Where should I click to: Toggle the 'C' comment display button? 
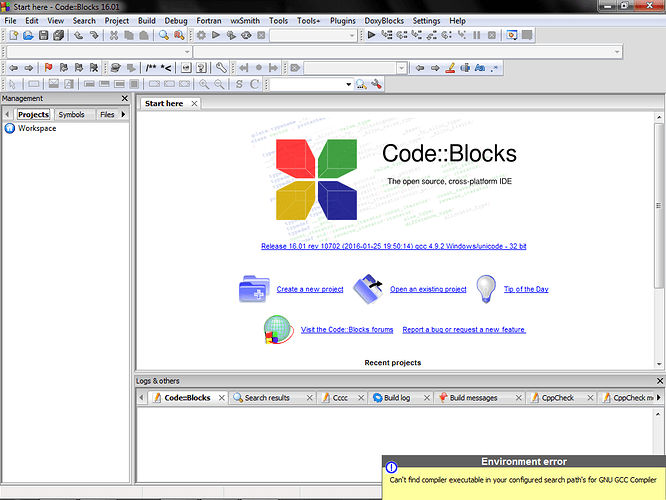tap(254, 84)
